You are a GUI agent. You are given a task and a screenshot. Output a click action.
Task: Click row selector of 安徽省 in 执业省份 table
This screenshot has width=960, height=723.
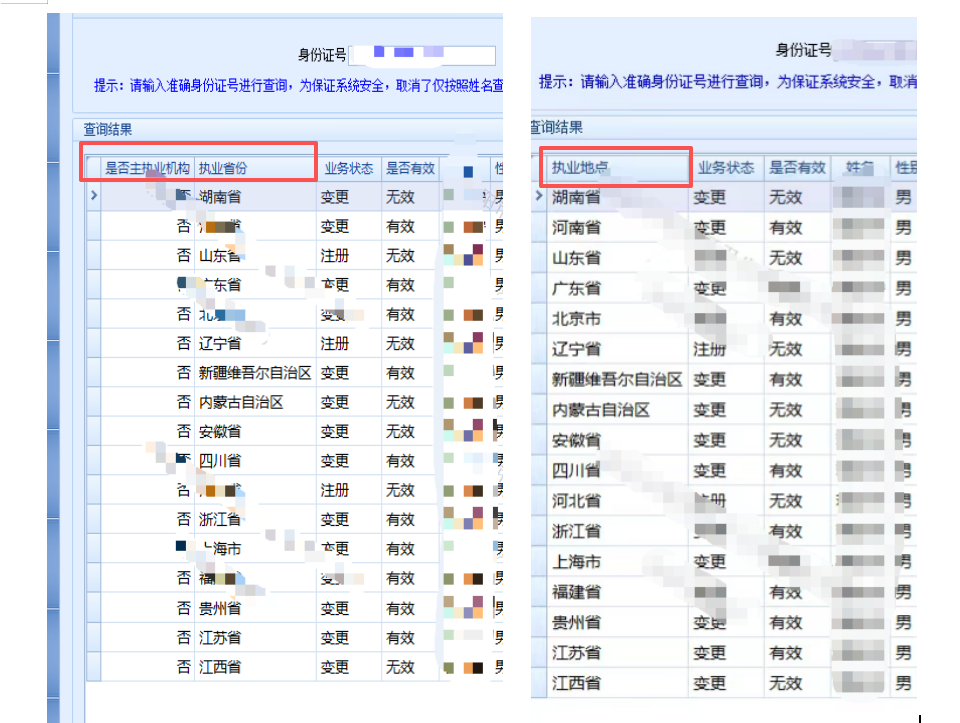[94, 432]
